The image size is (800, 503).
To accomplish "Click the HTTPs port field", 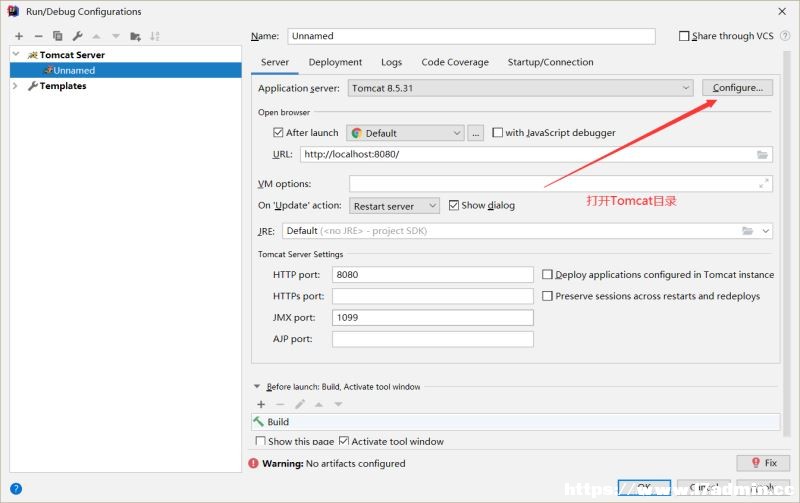I will 433,296.
